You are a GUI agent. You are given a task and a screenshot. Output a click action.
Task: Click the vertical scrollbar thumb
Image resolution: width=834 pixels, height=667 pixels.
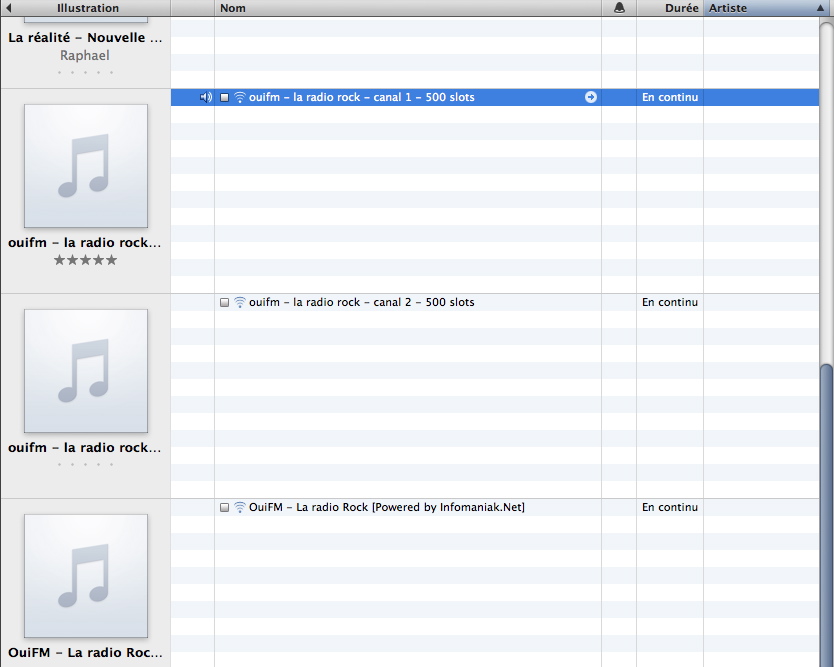coord(826,510)
